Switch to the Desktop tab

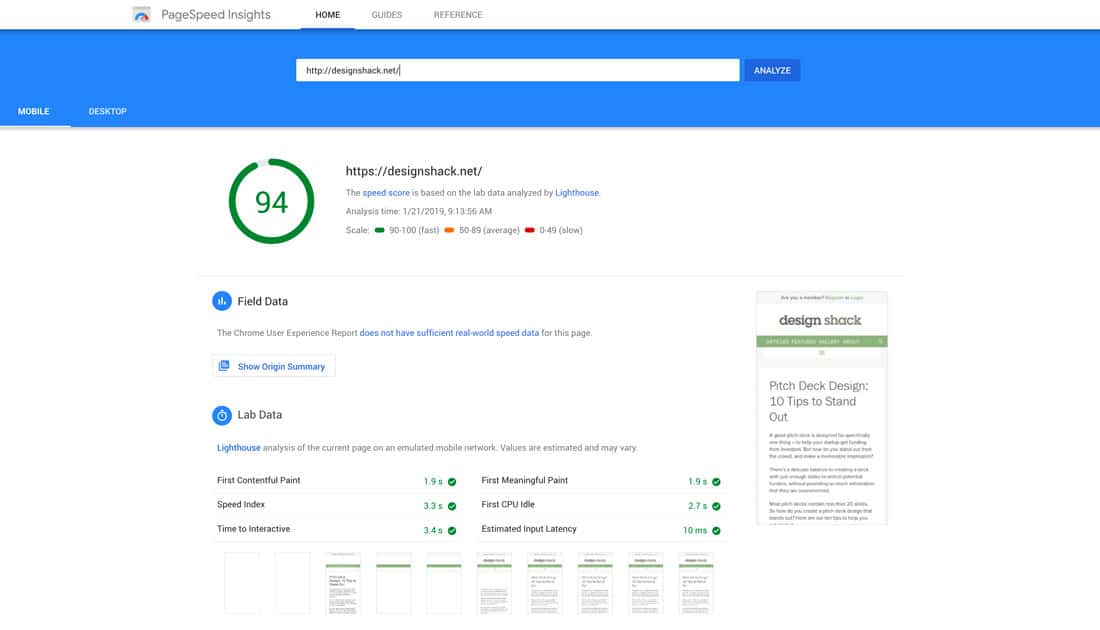pyautogui.click(x=107, y=111)
